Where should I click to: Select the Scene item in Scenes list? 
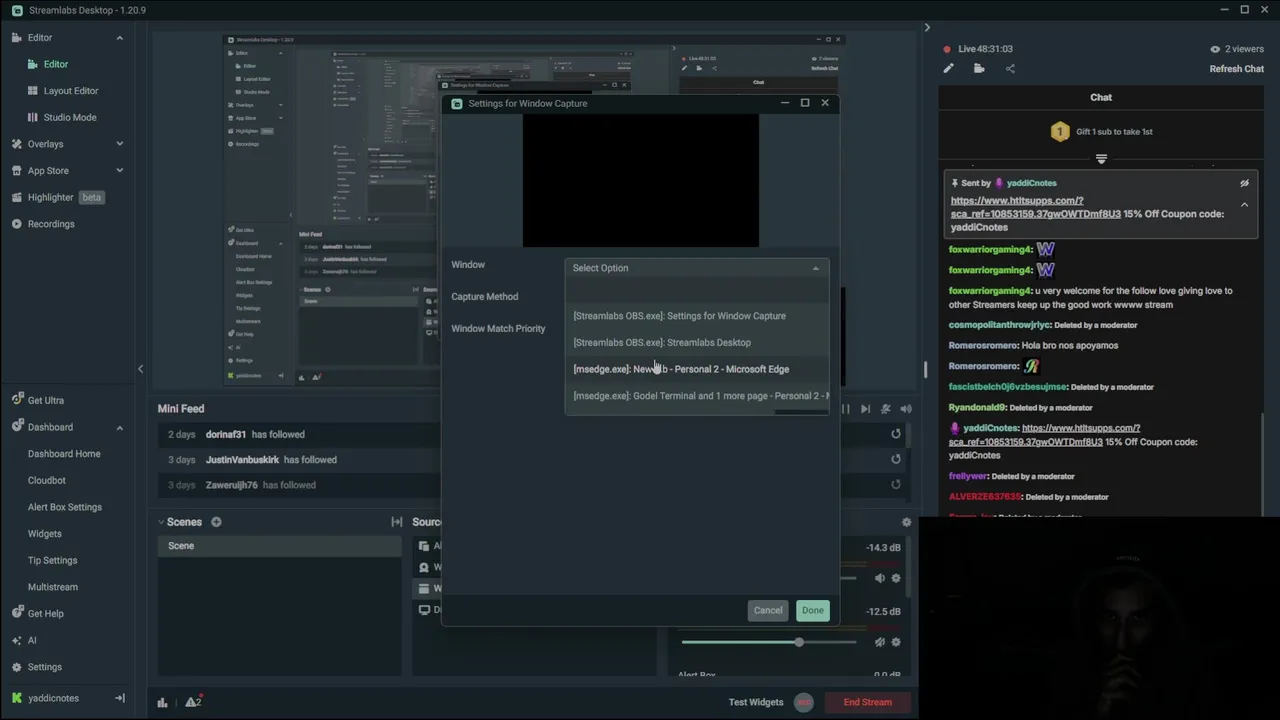point(280,546)
